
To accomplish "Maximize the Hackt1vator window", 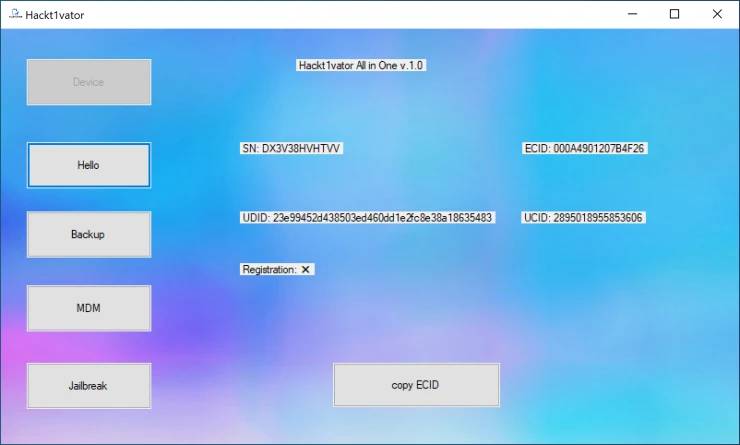I will [675, 14].
